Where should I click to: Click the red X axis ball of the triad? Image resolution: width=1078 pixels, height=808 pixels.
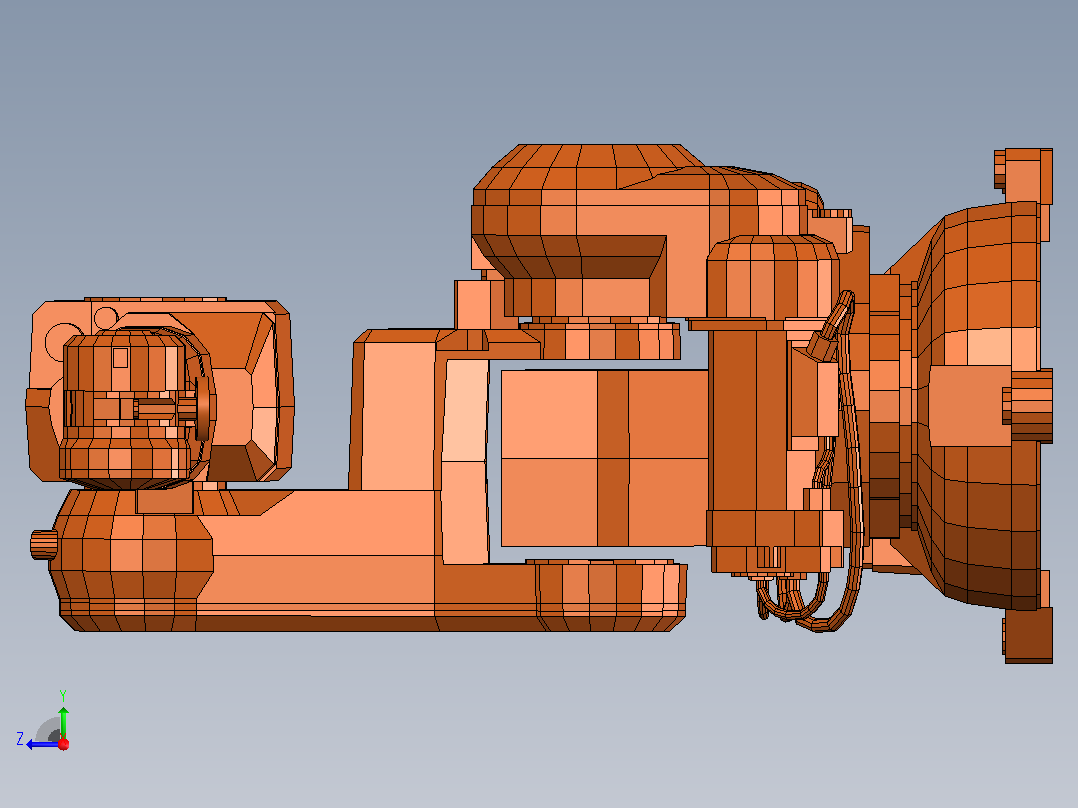click(64, 744)
